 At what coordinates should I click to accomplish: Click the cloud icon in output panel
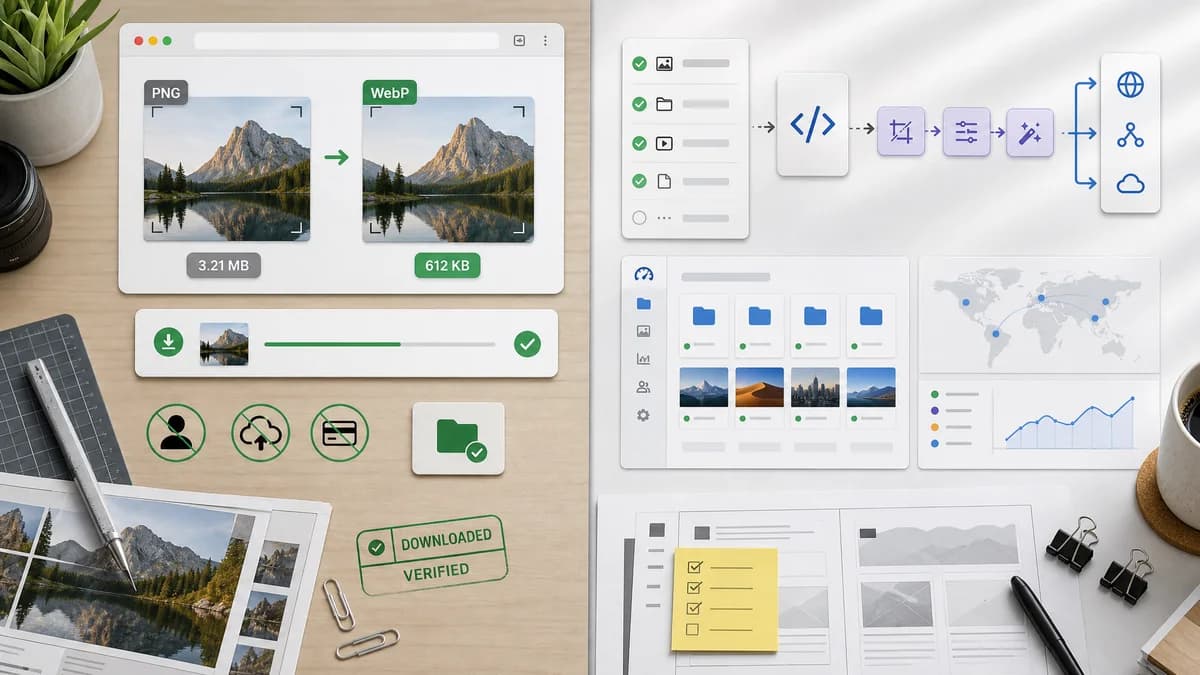(1130, 184)
